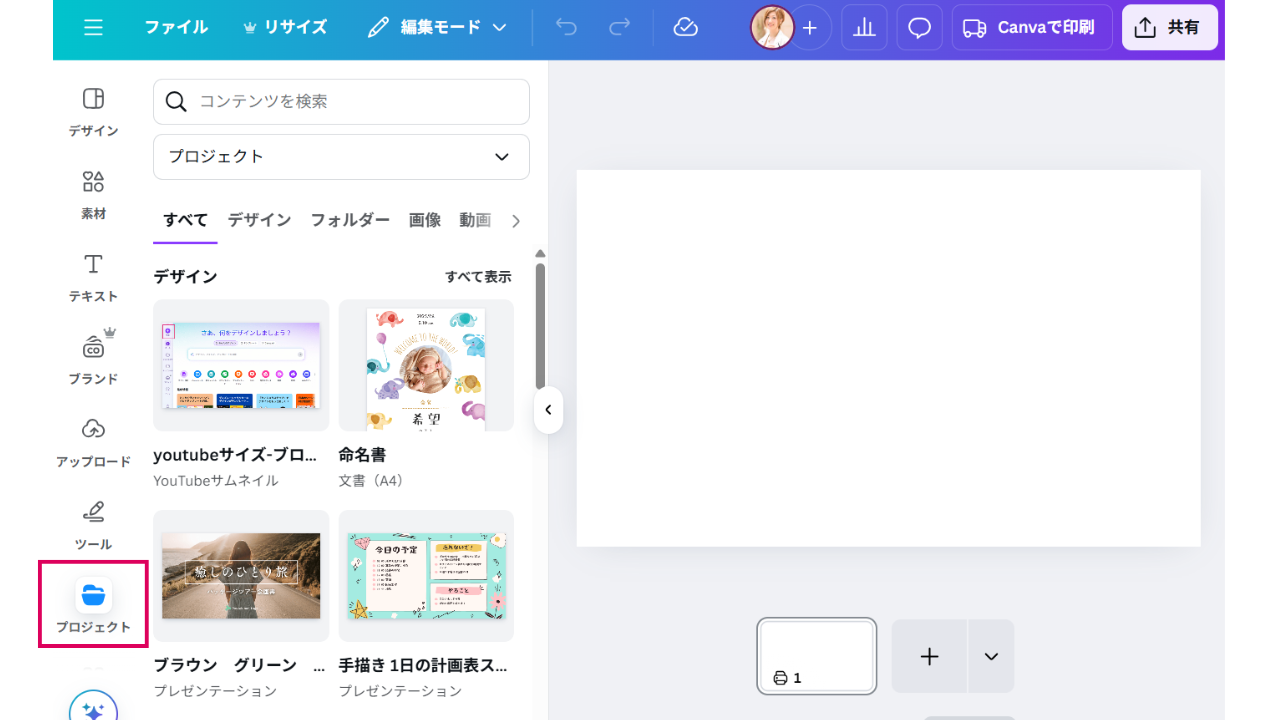Open the analytics bar chart icon

[864, 28]
